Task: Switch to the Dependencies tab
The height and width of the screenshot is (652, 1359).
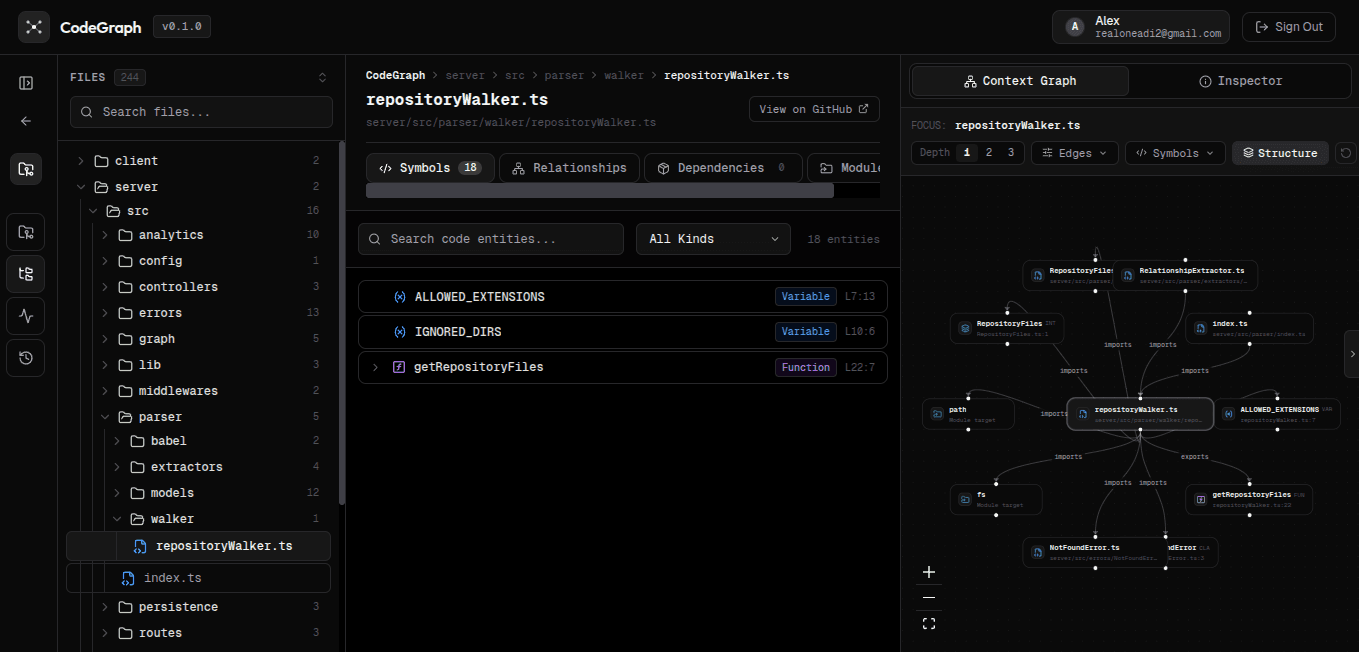Action: coord(723,168)
